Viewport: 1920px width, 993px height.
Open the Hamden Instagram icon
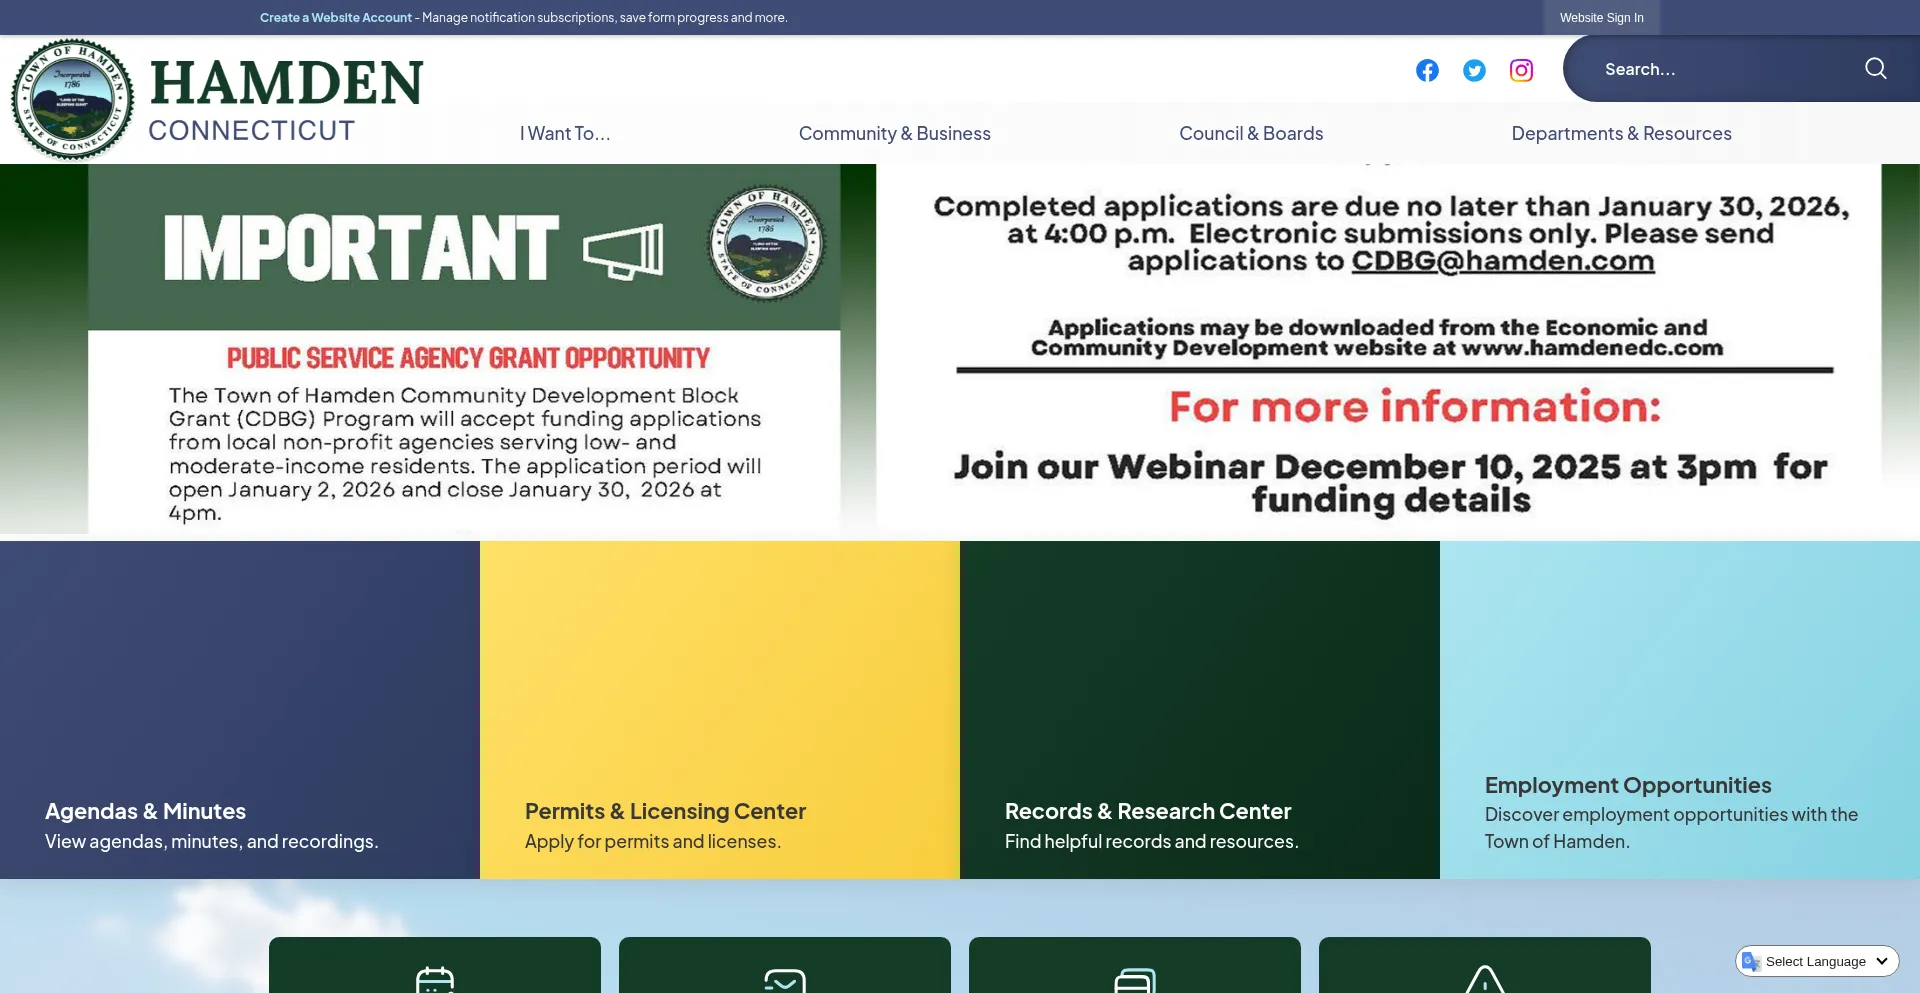click(x=1521, y=70)
